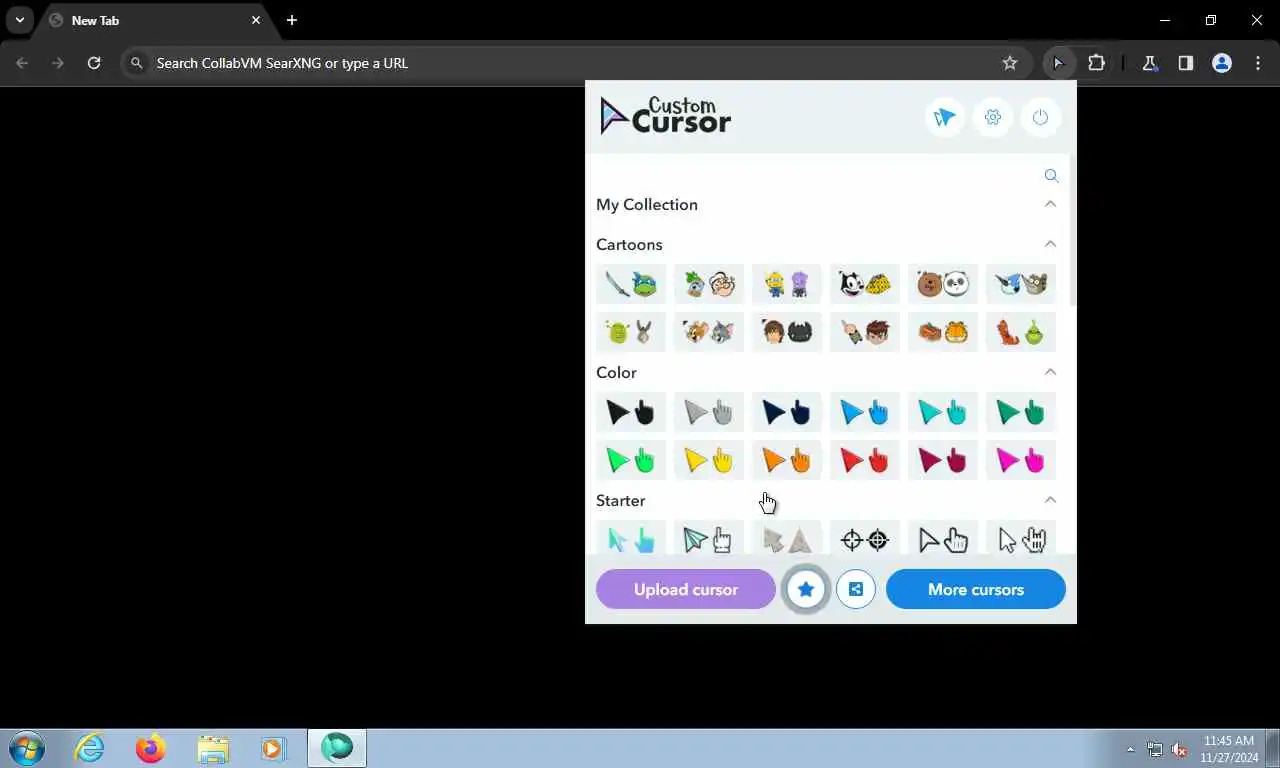This screenshot has width=1280, height=768.
Task: Click the muted volume tray icon
Action: pyautogui.click(x=1180, y=749)
